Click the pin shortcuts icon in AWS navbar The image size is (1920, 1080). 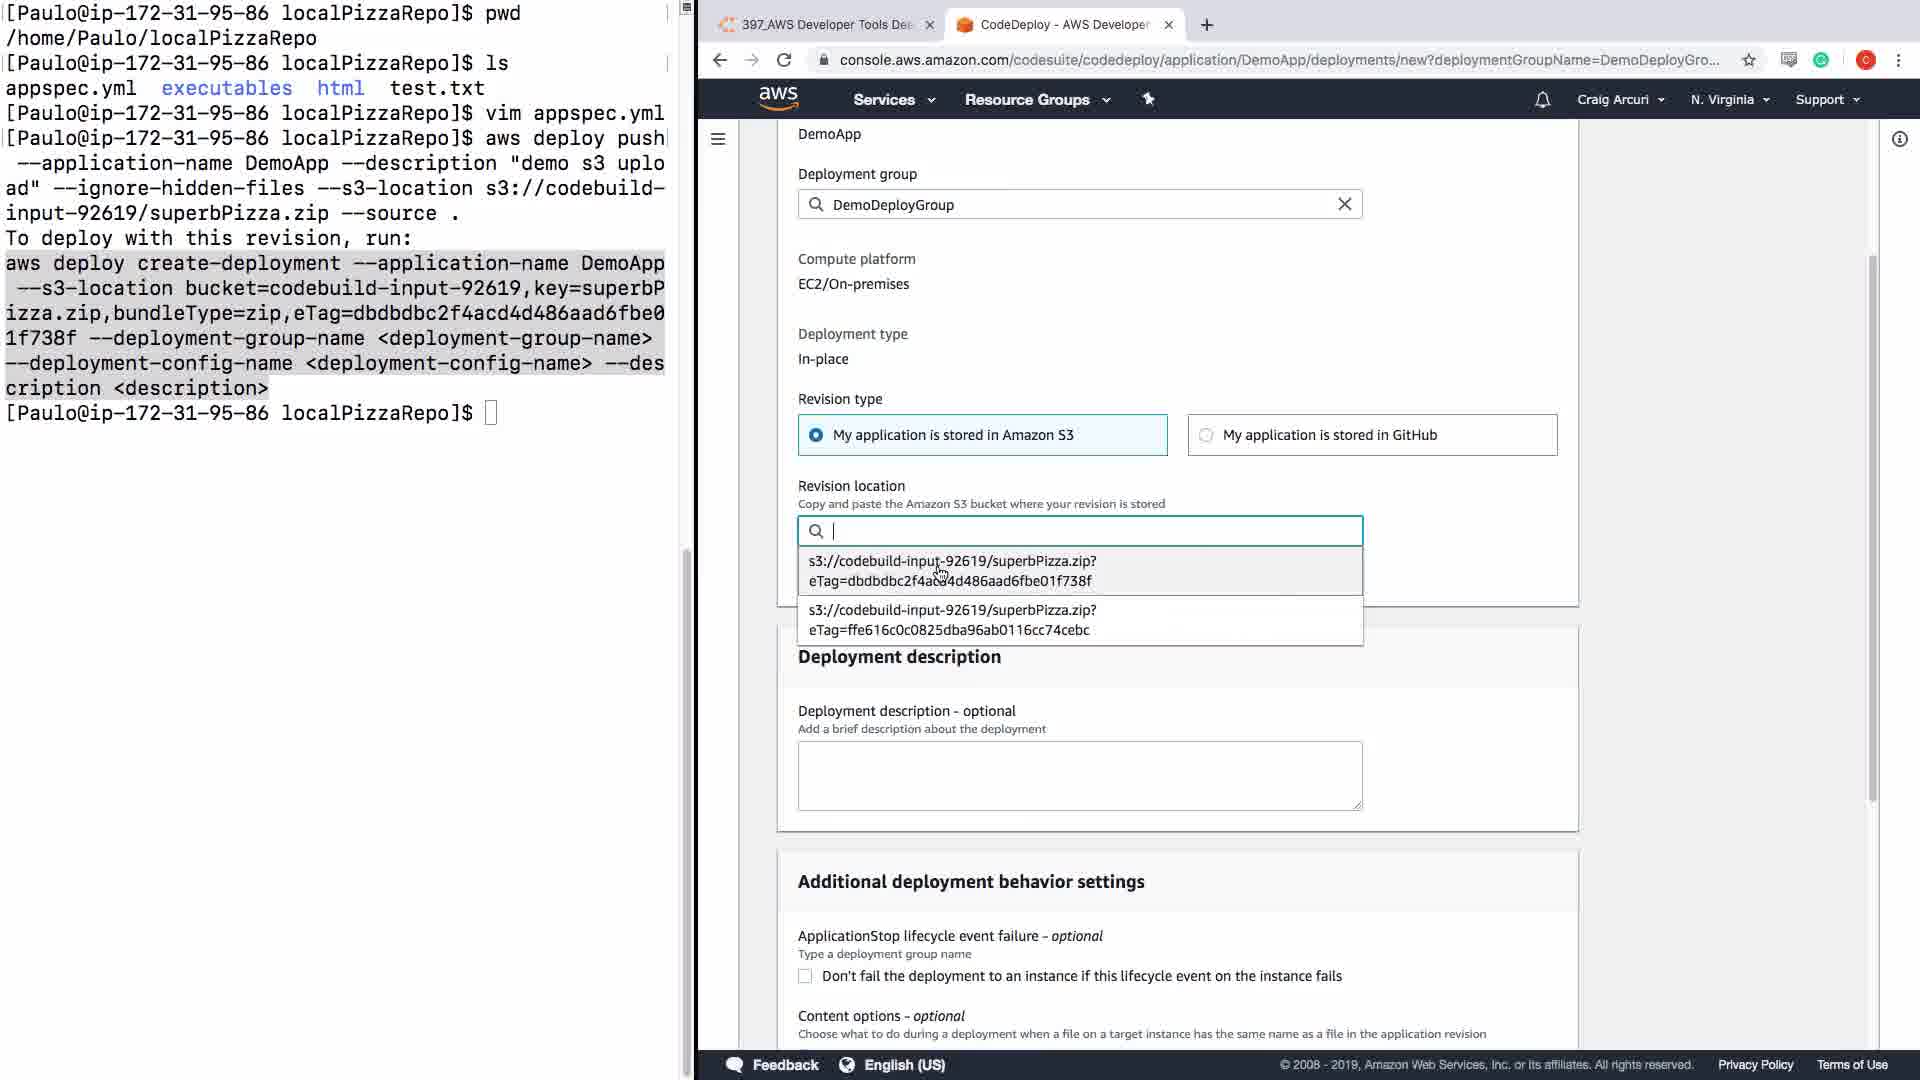pos(1148,99)
